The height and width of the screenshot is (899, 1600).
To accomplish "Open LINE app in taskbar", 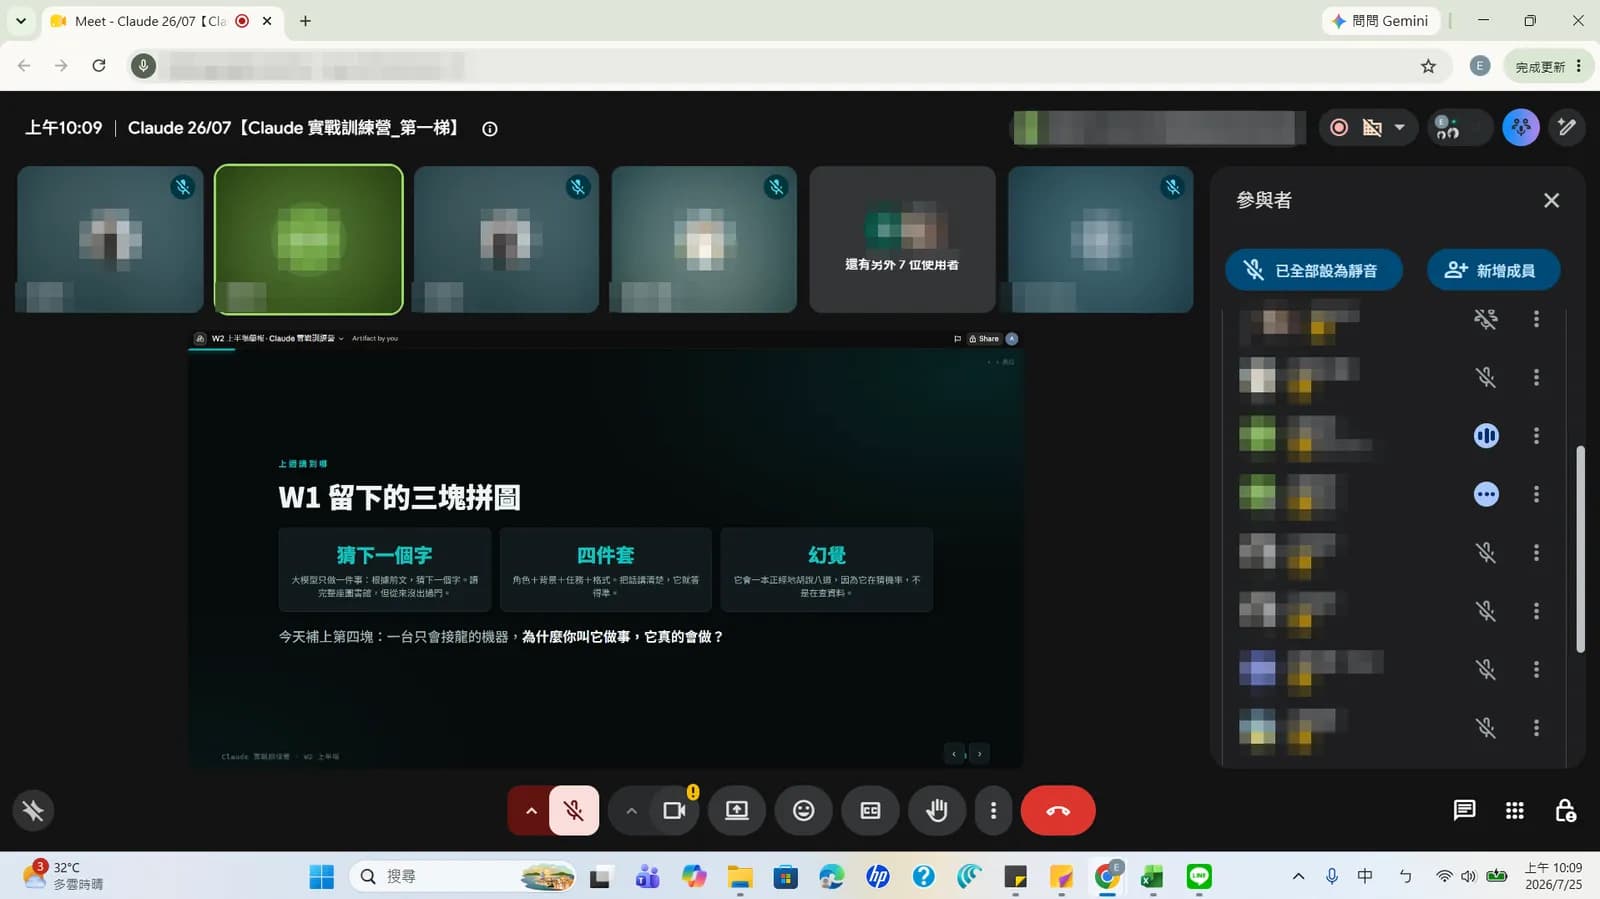I will coord(1198,877).
